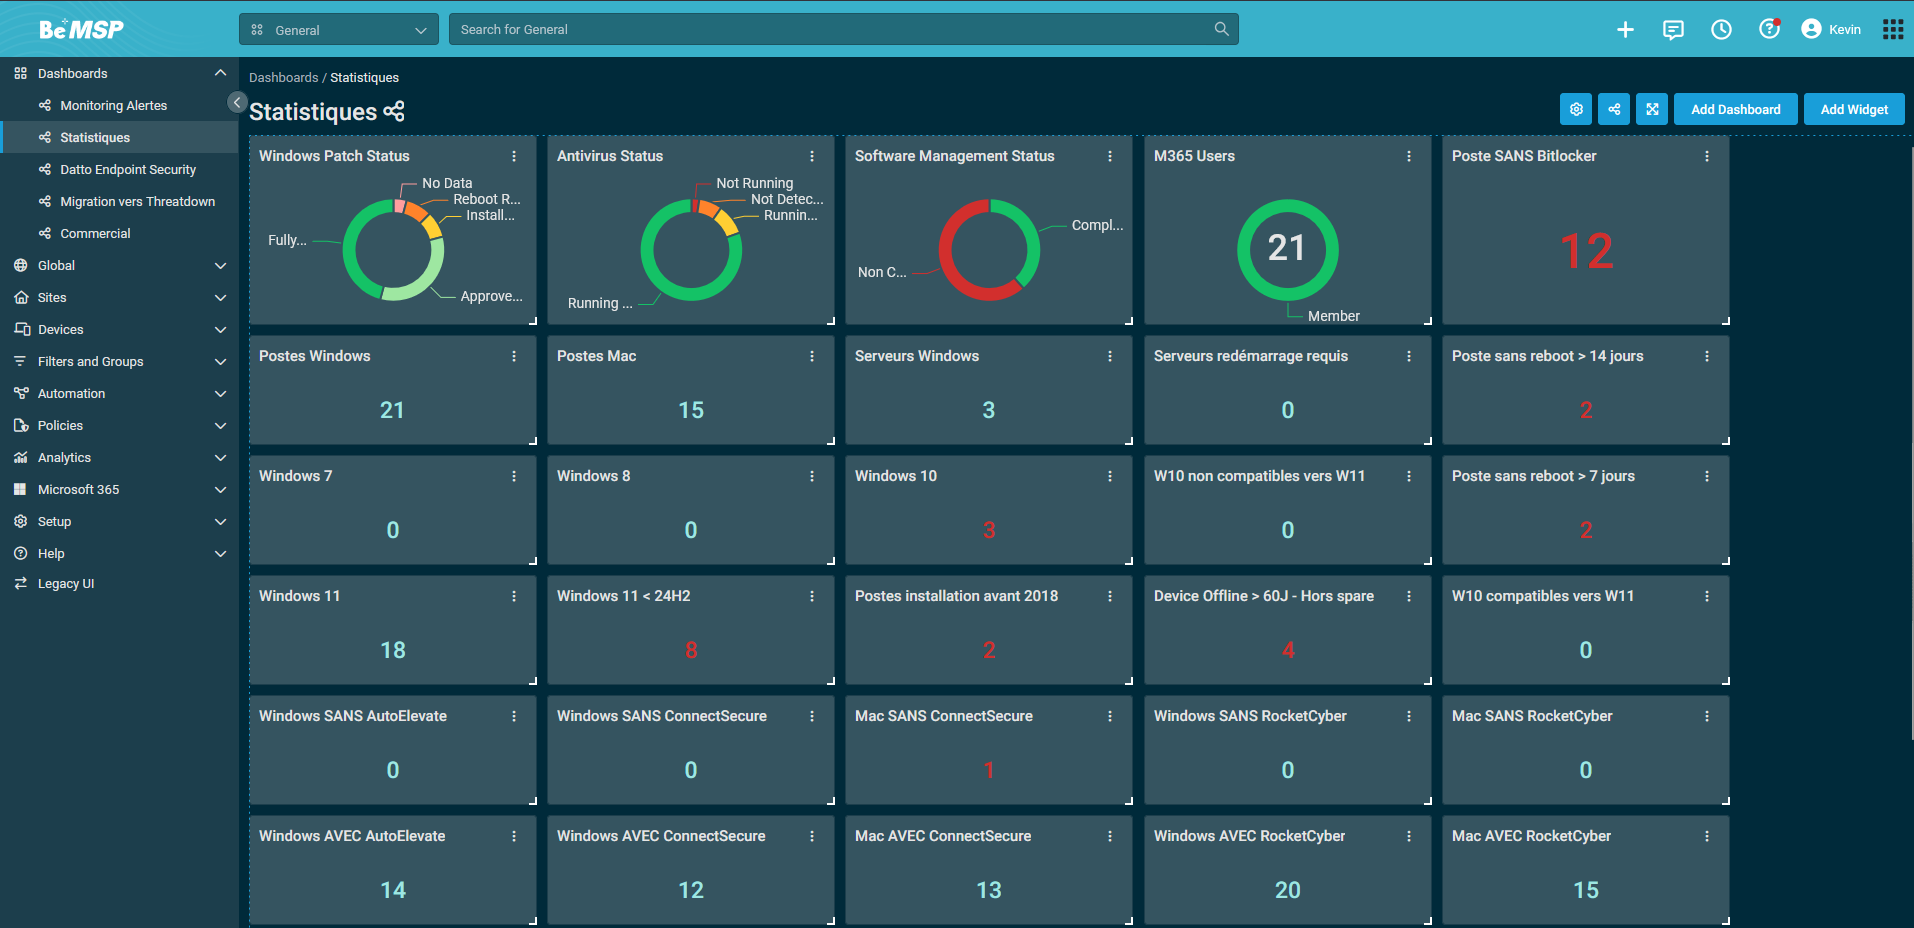Open the apps grid launcher icon
1914x928 pixels.
pos(1892,30)
